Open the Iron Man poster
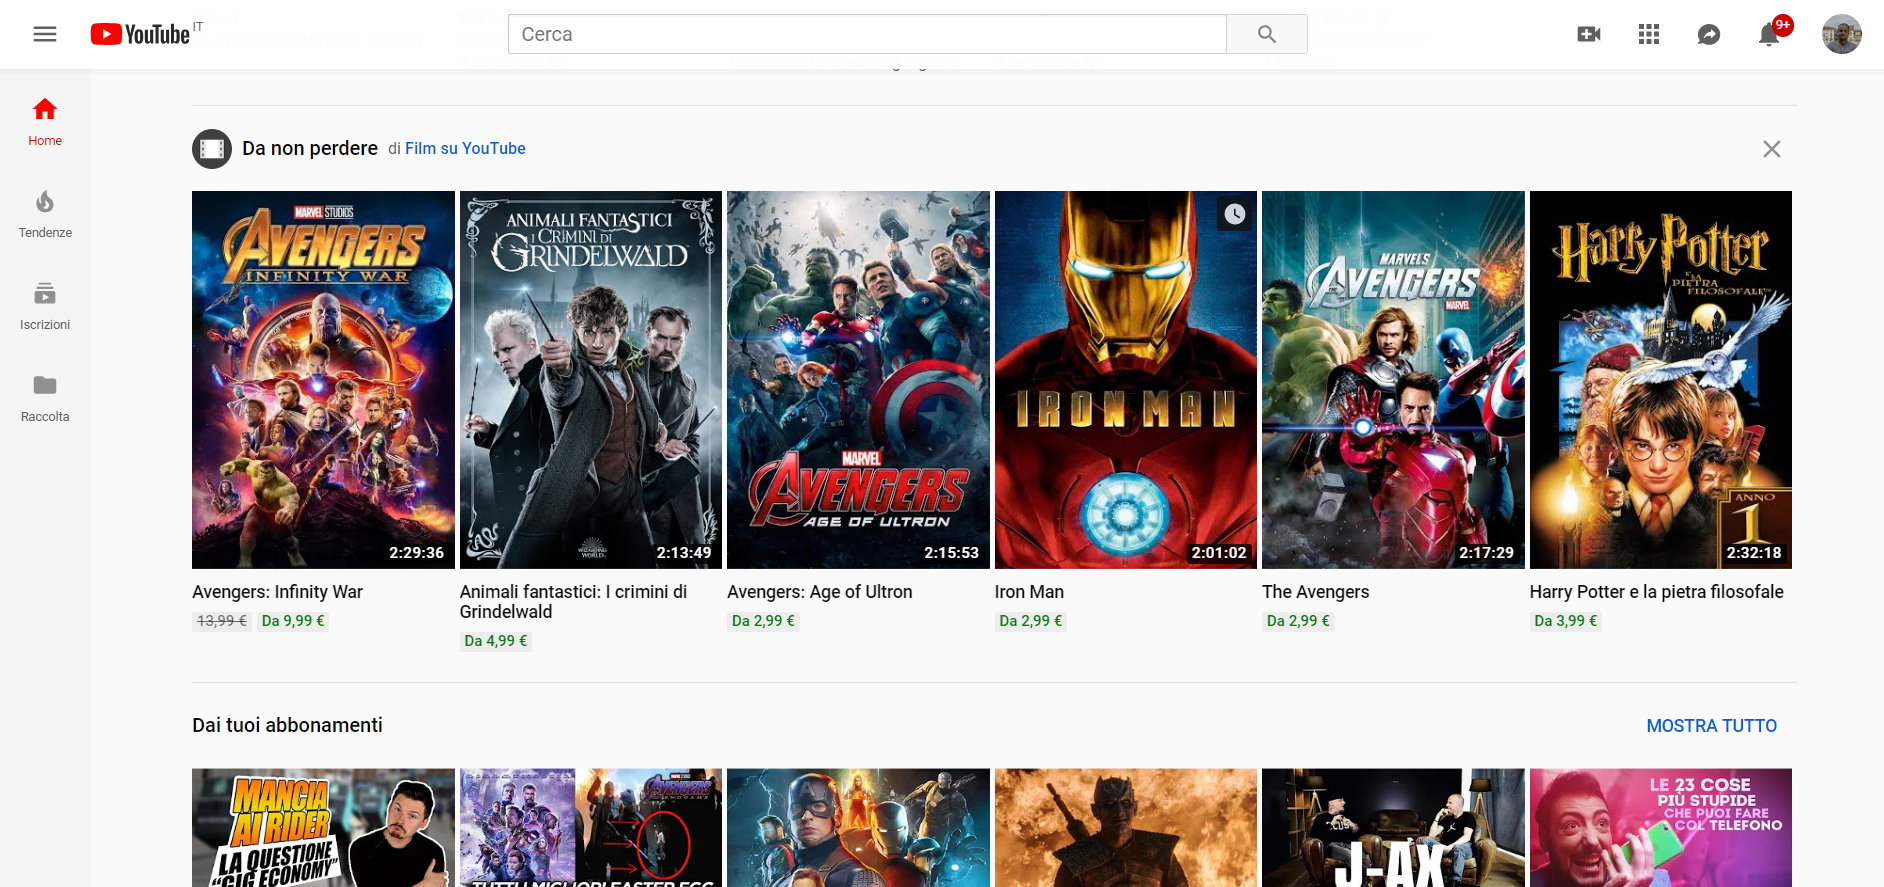Screen dimensions: 1884x887 click(1125, 380)
